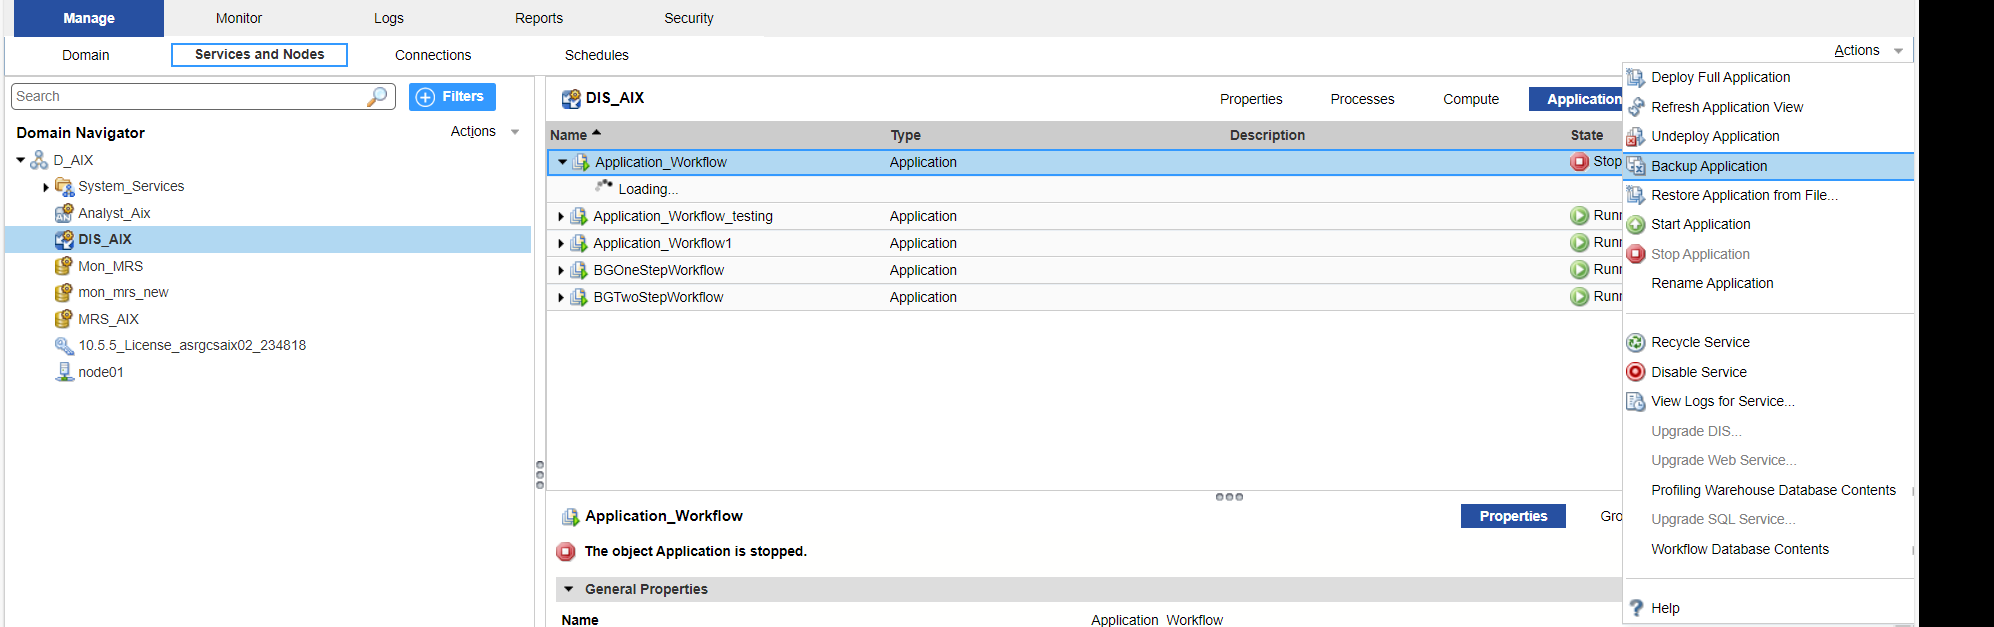Click the Deploy Full Application icon

click(x=1636, y=77)
